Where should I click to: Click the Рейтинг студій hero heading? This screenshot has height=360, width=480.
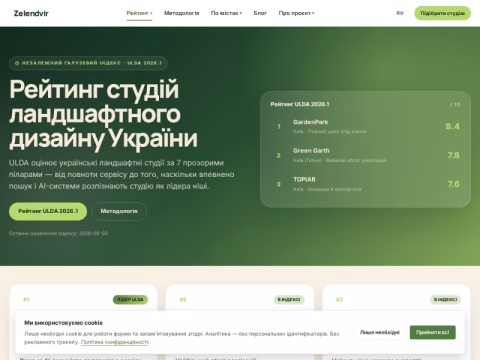pos(103,114)
